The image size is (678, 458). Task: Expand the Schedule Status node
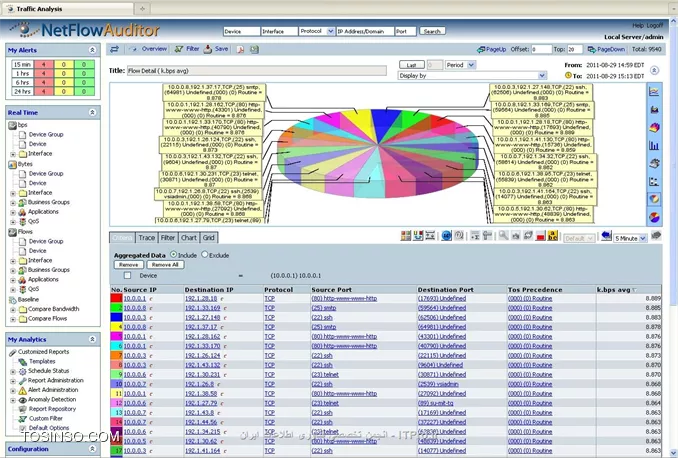click(13, 372)
